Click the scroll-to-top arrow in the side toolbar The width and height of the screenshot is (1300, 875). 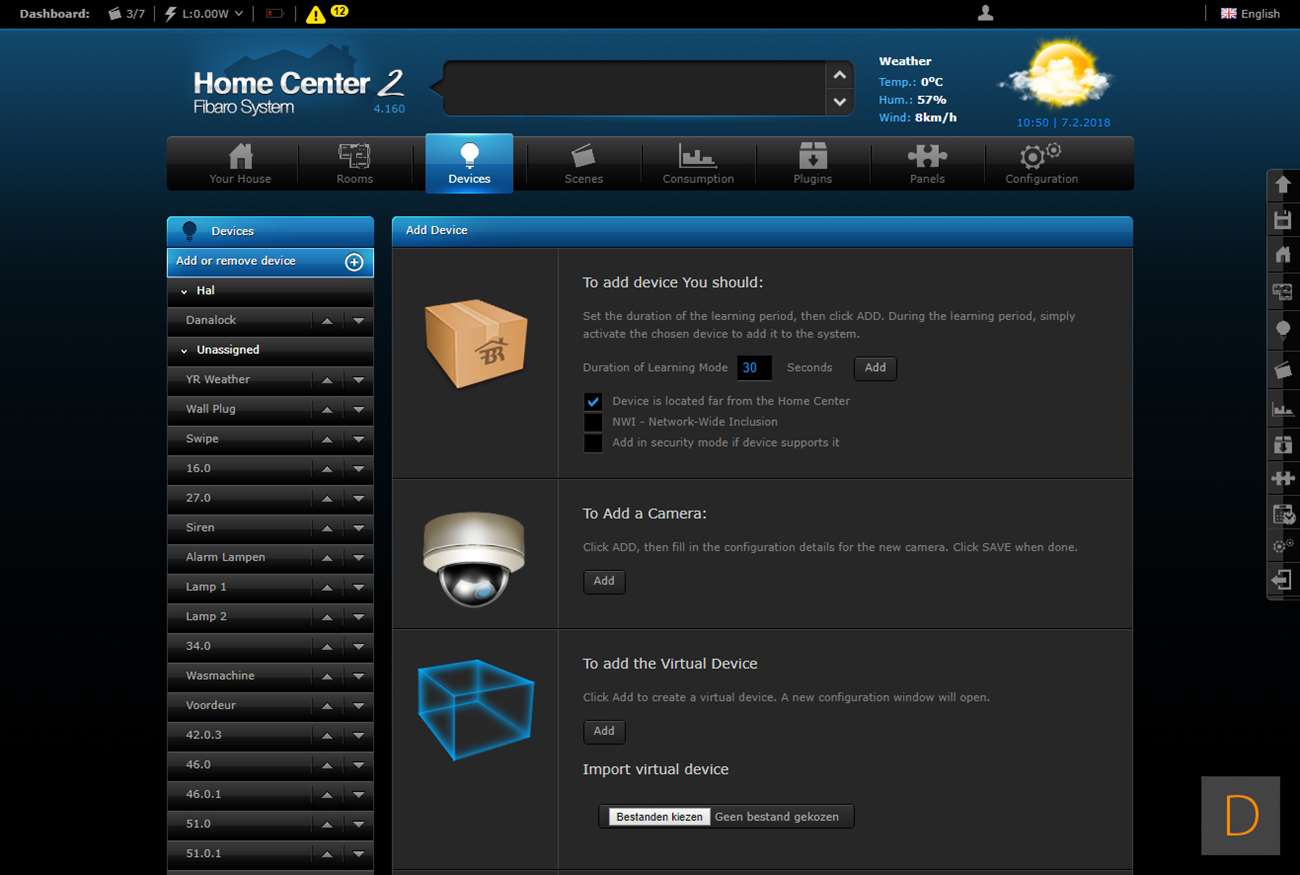click(x=1283, y=185)
